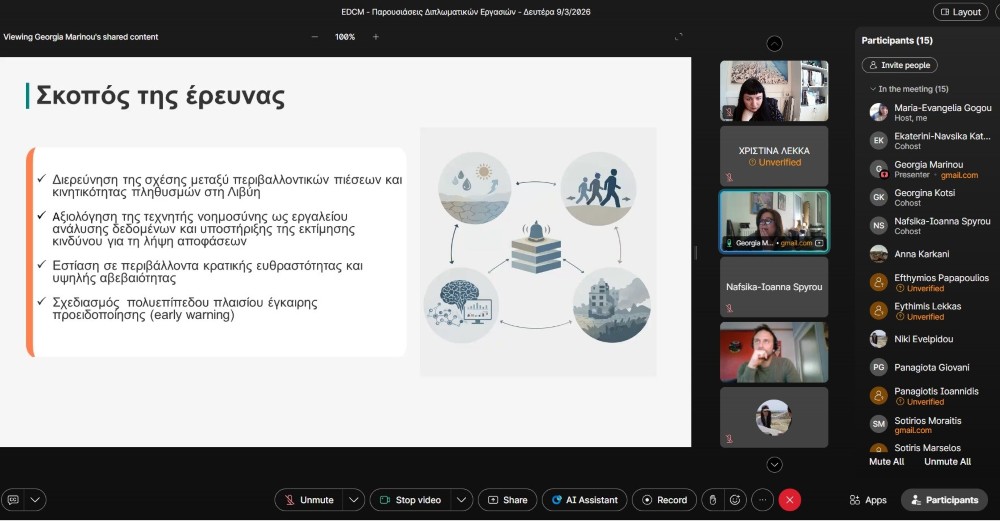Viewport: 1000px width, 522px height.
Task: Collapse the 'In the meeting (15)' list
Action: click(x=873, y=89)
